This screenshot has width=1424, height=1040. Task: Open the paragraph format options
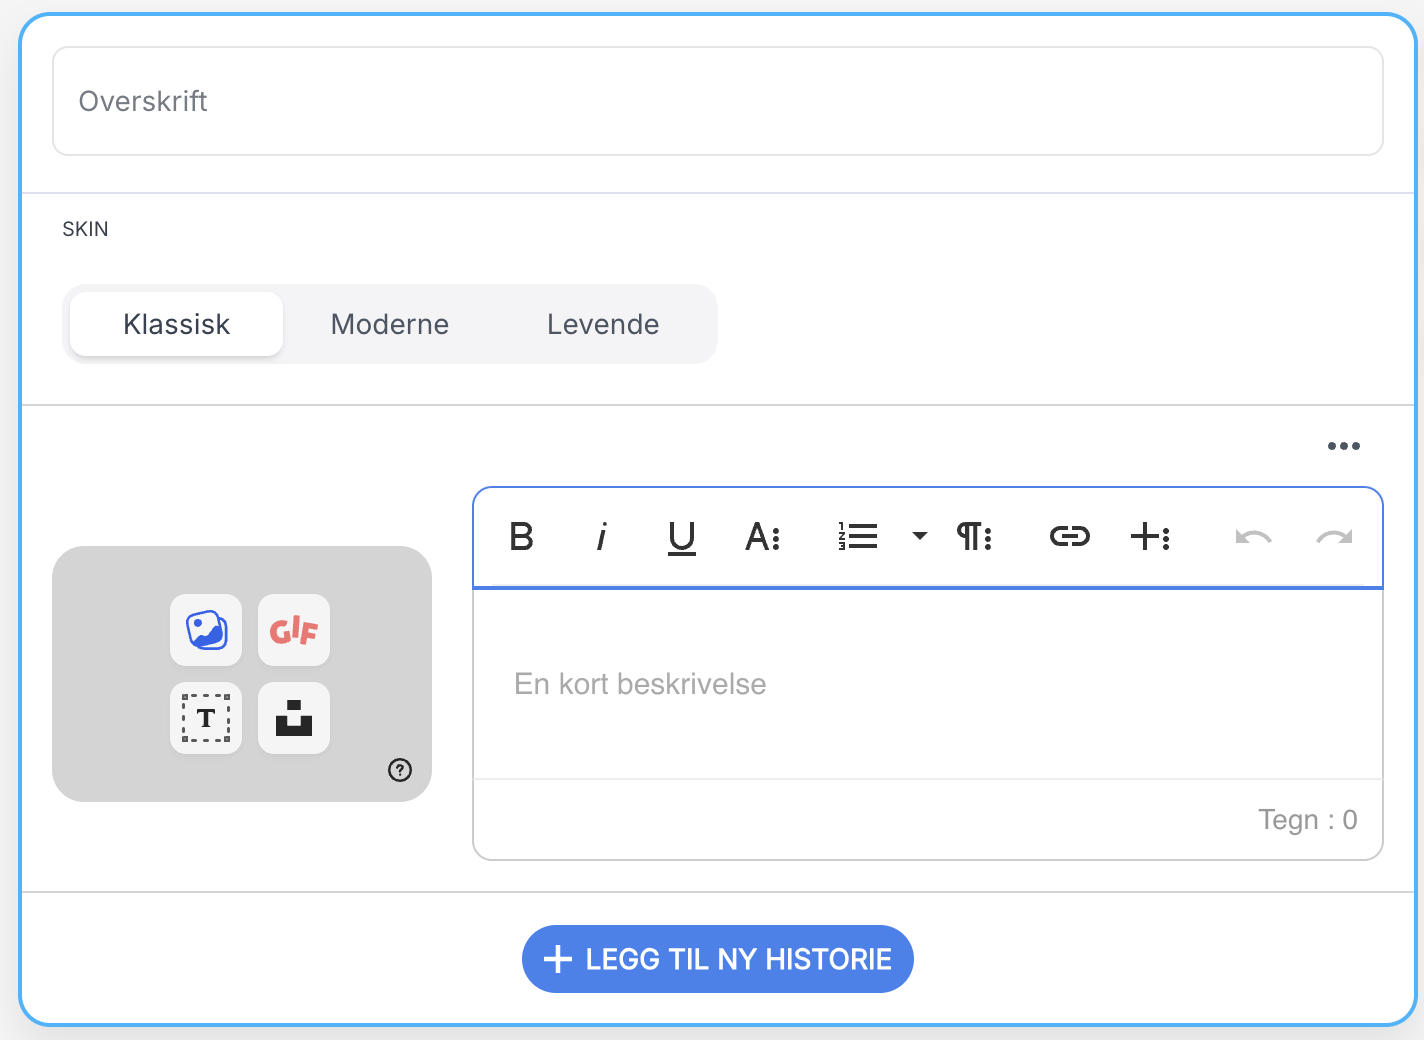(x=974, y=537)
